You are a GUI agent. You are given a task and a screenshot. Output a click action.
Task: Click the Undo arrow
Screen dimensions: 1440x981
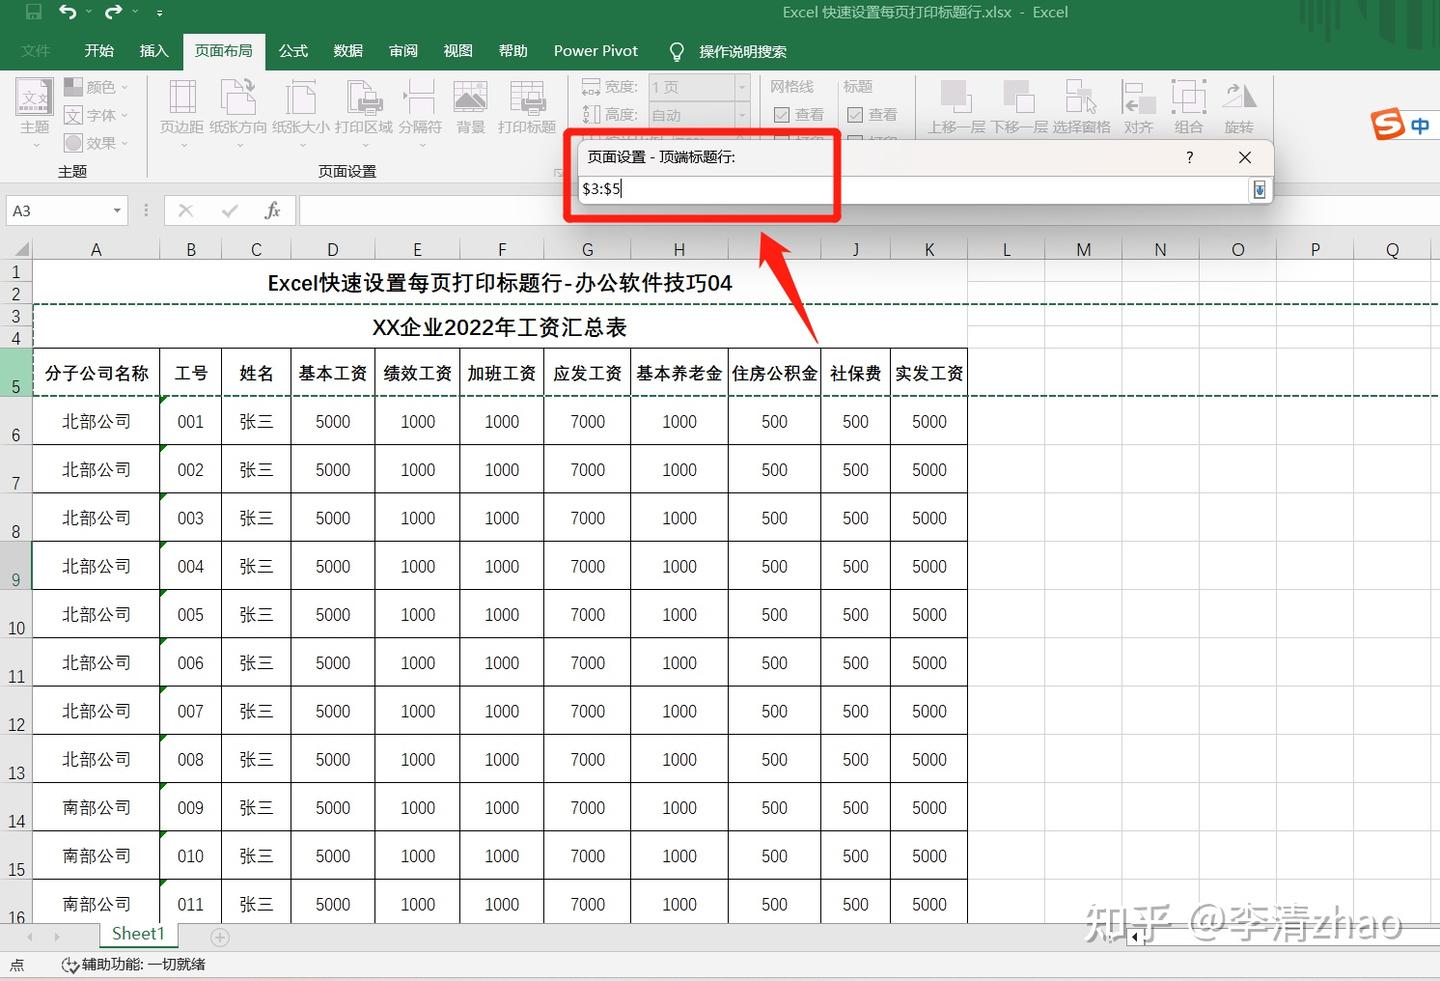click(x=67, y=12)
